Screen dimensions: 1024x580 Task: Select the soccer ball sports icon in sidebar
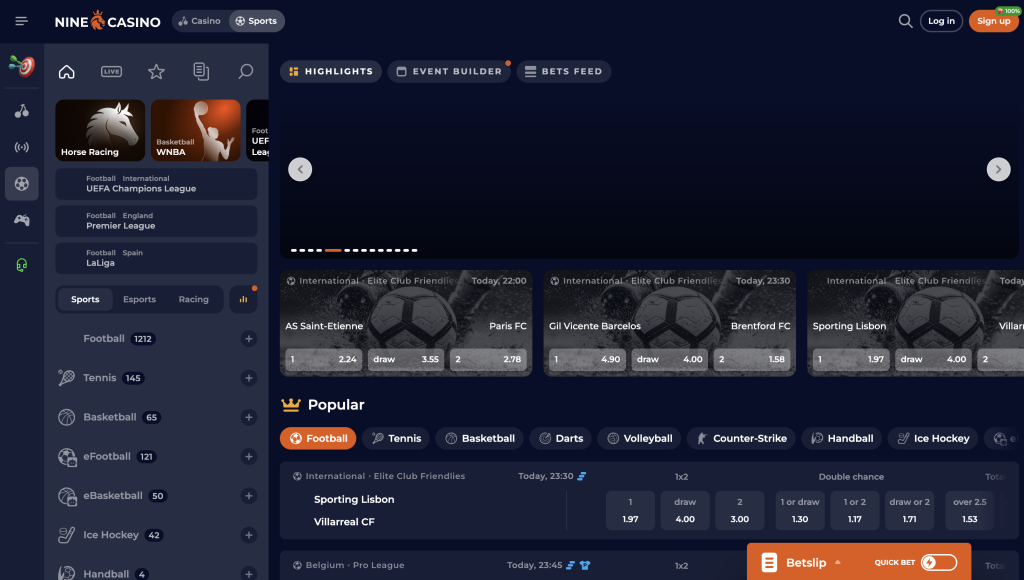[x=22, y=184]
